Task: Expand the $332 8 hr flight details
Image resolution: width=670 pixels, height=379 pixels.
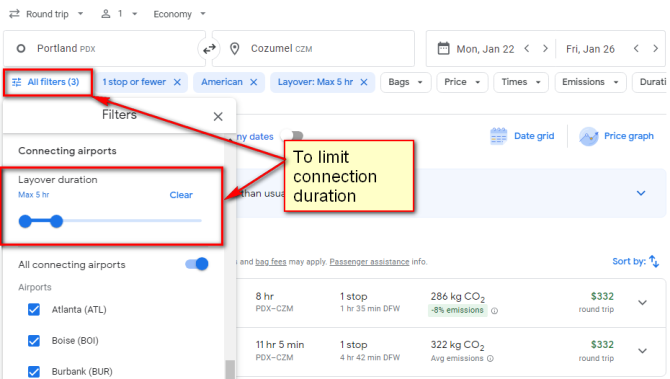Action: point(642,303)
